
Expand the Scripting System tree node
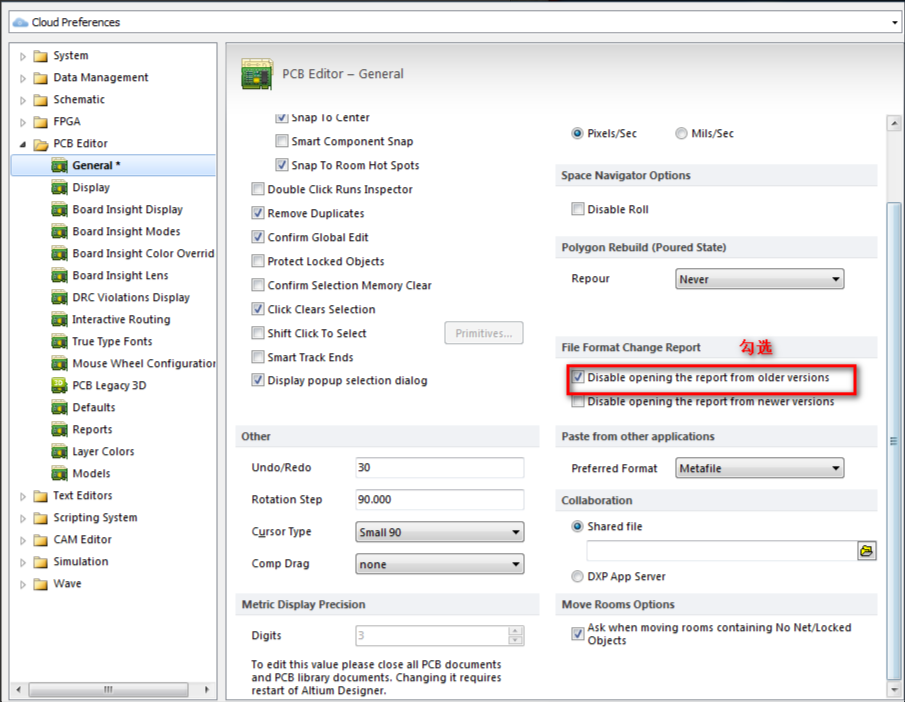coord(23,518)
